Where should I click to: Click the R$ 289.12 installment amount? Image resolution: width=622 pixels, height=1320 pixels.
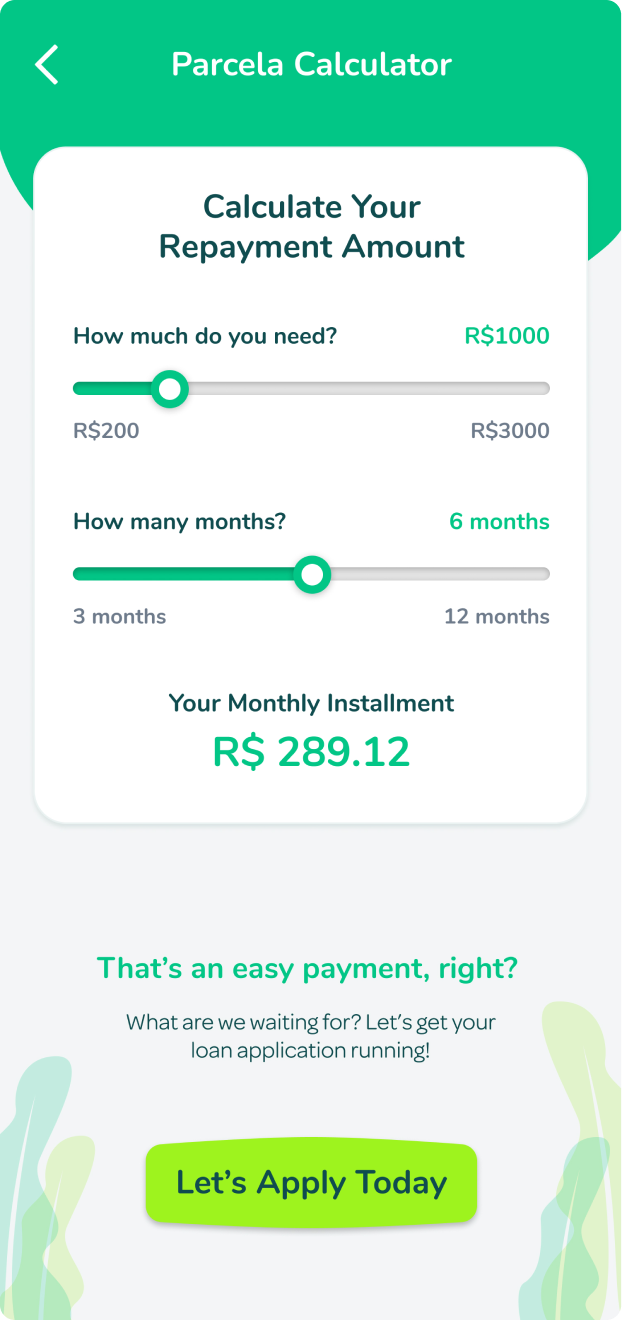tap(311, 753)
